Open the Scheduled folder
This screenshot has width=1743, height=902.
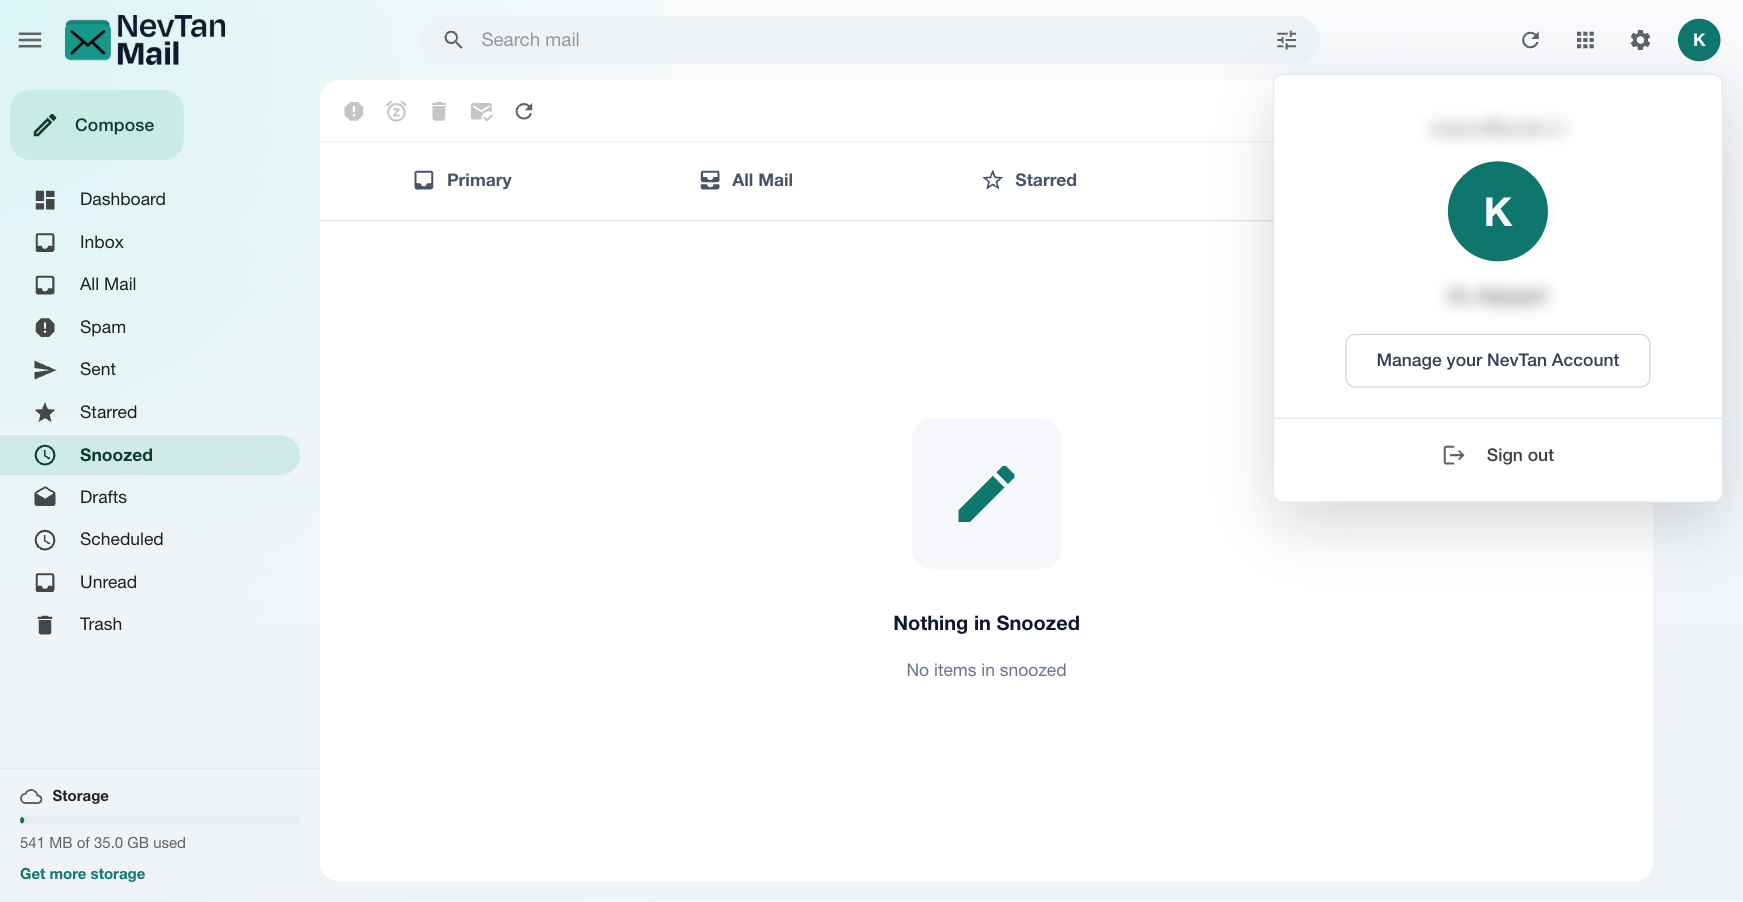click(x=150, y=539)
